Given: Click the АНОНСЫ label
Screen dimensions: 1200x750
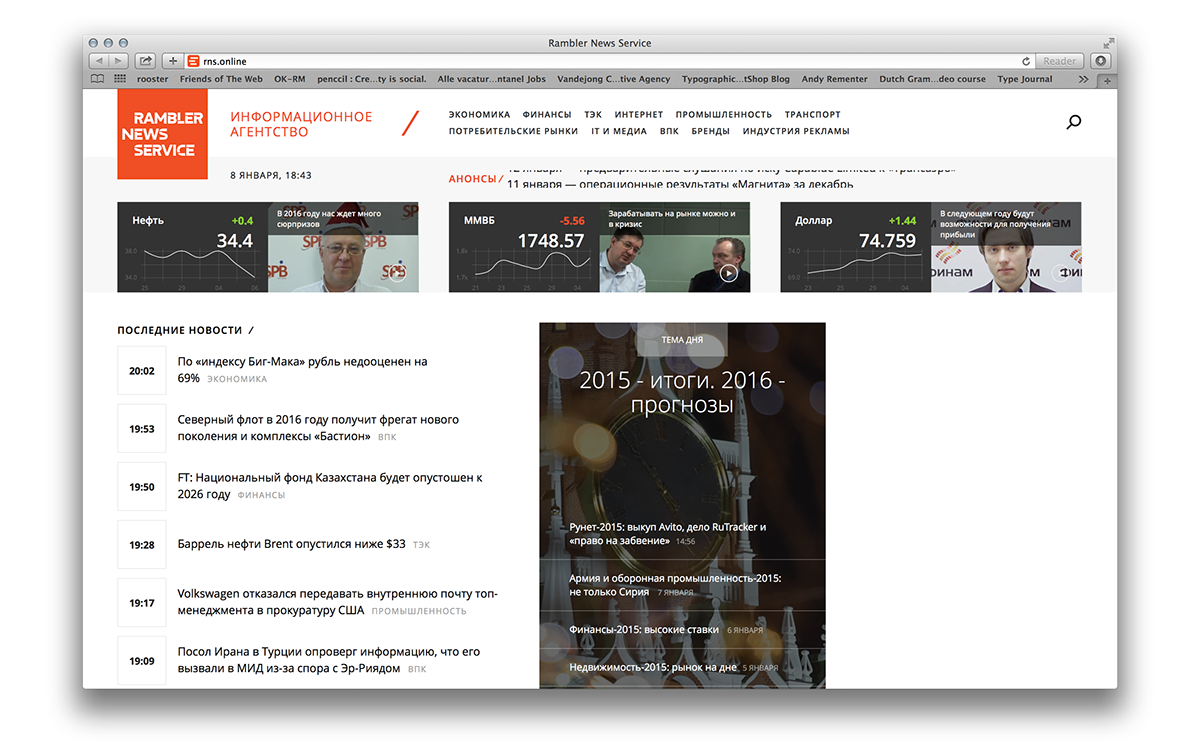Looking at the screenshot, I should [x=473, y=179].
